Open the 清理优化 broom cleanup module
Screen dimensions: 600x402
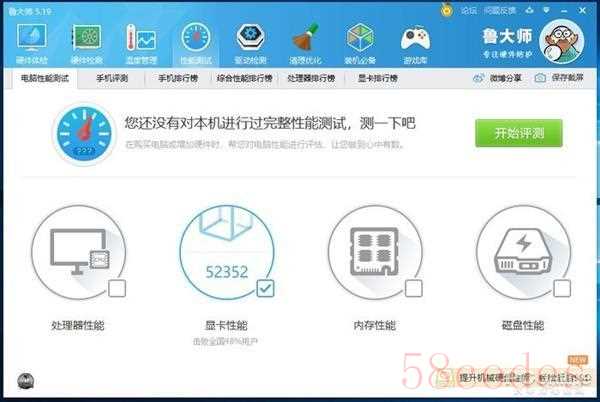(x=305, y=44)
